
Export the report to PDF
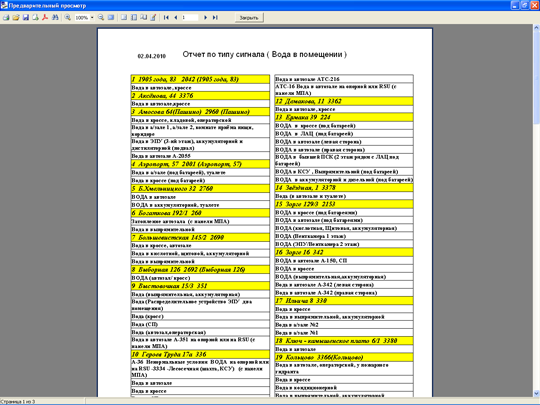point(45,17)
